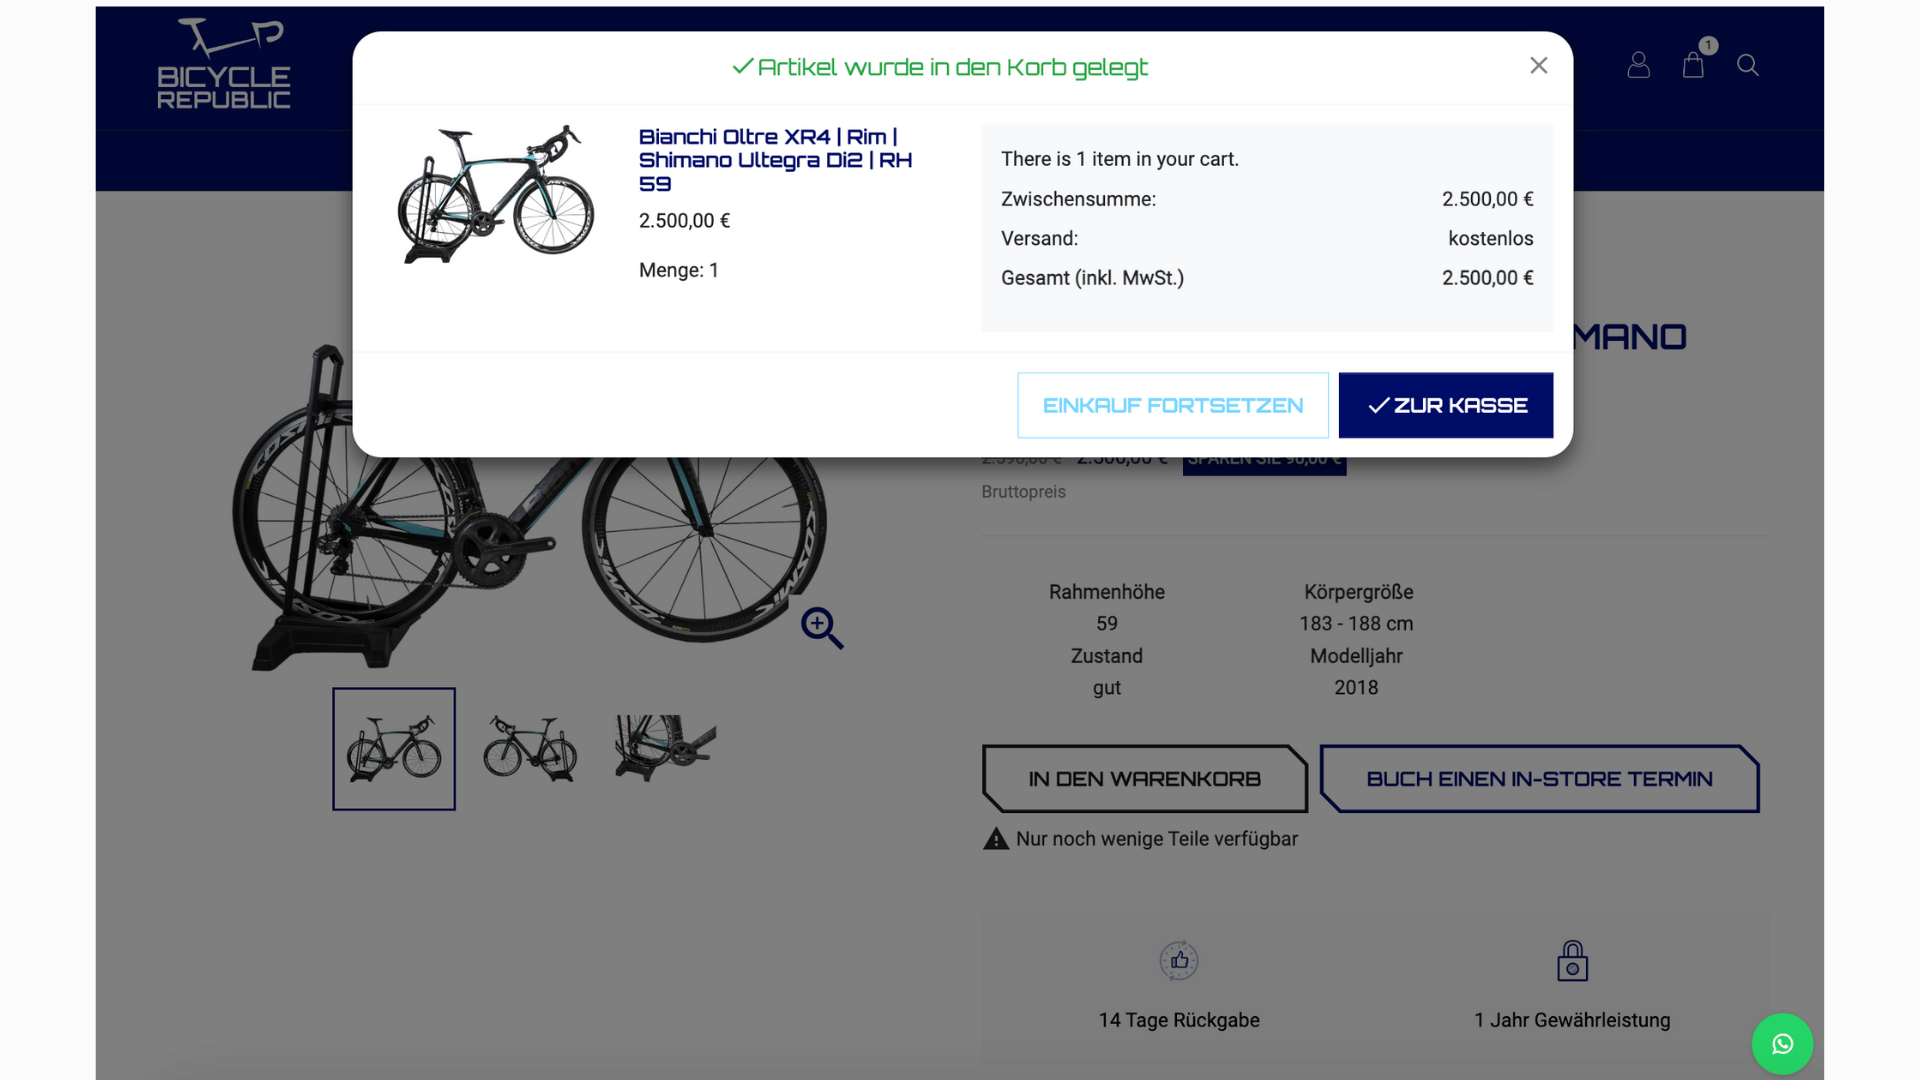Open the shopping bag cart icon
The height and width of the screenshot is (1080, 1920).
click(x=1693, y=65)
